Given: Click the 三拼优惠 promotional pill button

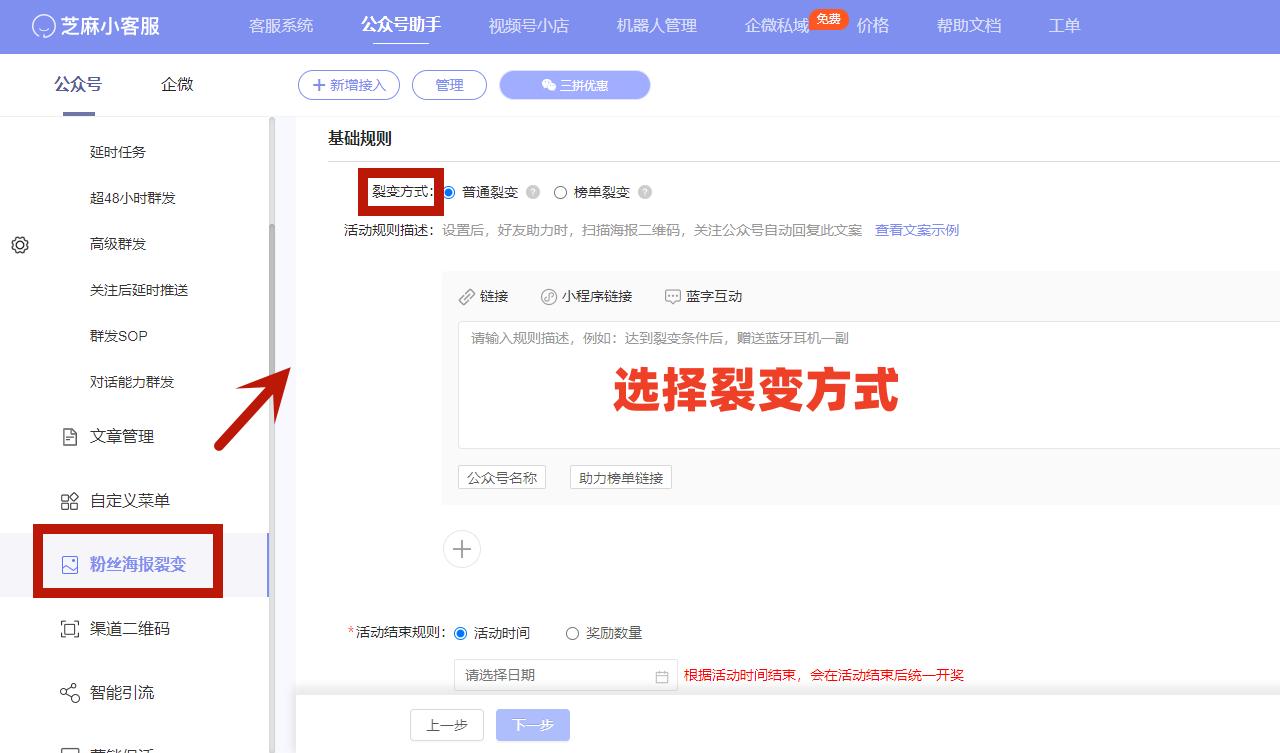Looking at the screenshot, I should (574, 85).
